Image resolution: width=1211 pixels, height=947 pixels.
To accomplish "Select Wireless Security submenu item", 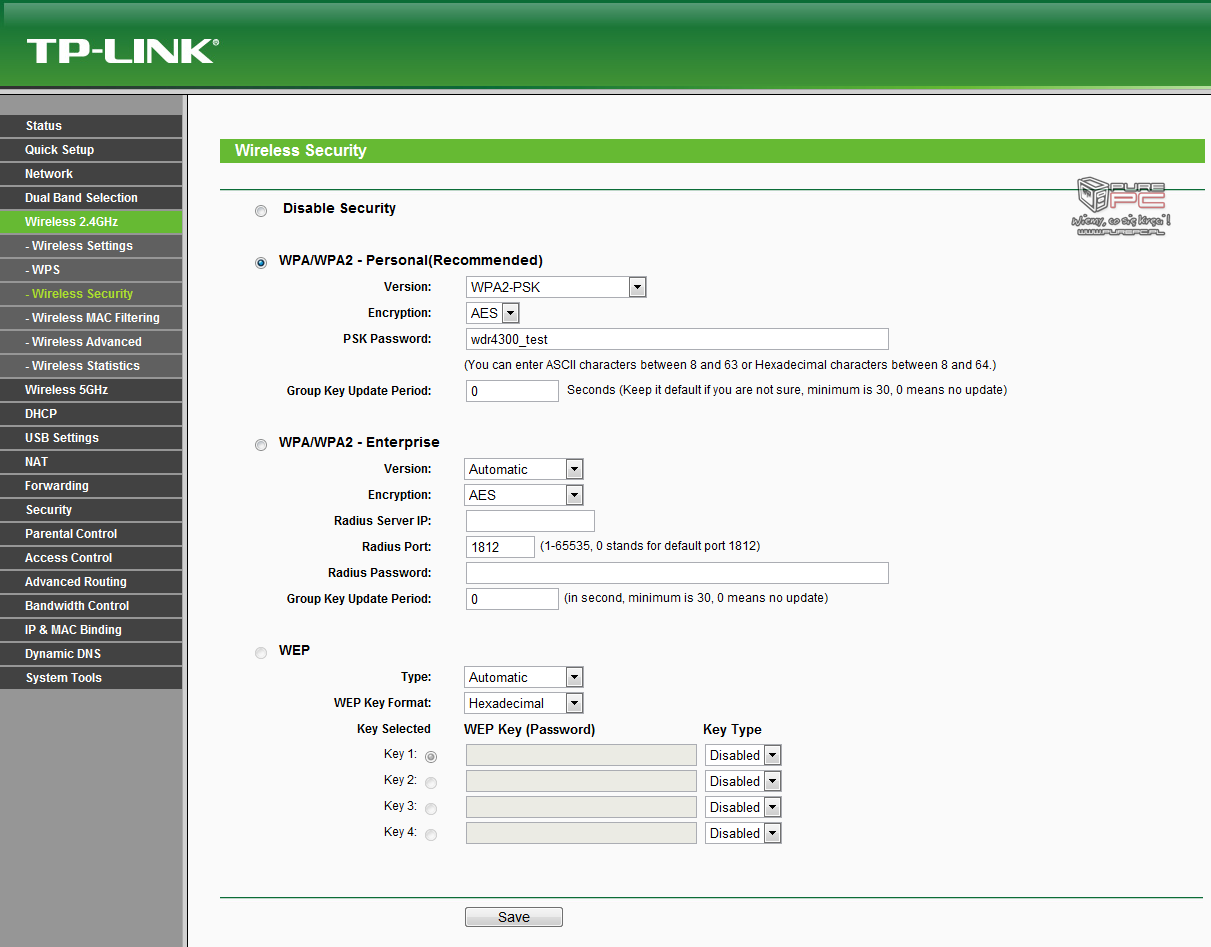I will [x=91, y=294].
